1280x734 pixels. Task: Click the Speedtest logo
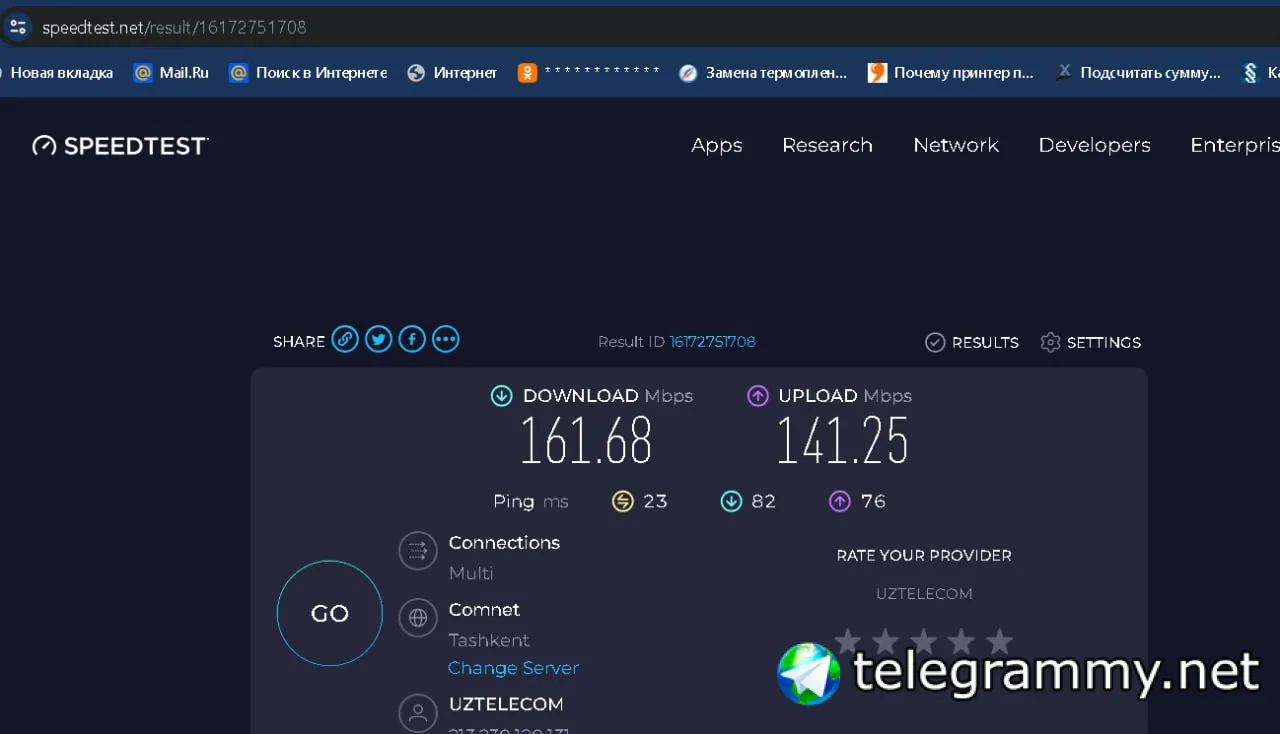click(120, 146)
